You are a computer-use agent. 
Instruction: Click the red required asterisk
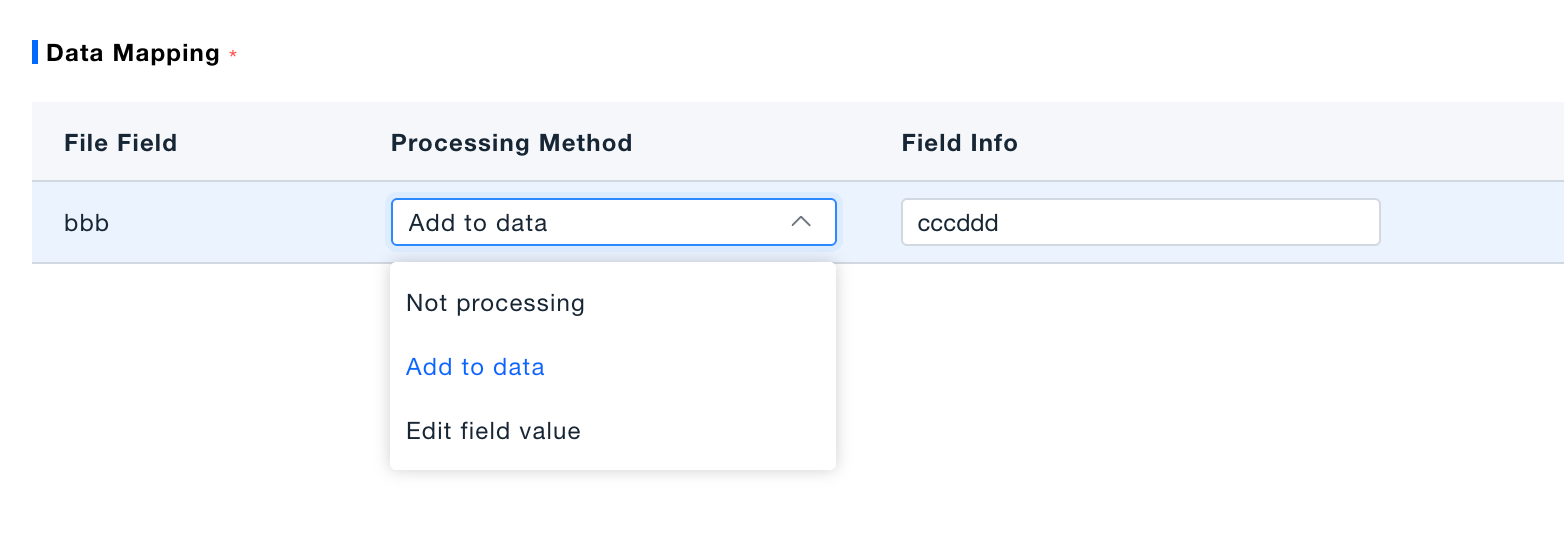(233, 55)
